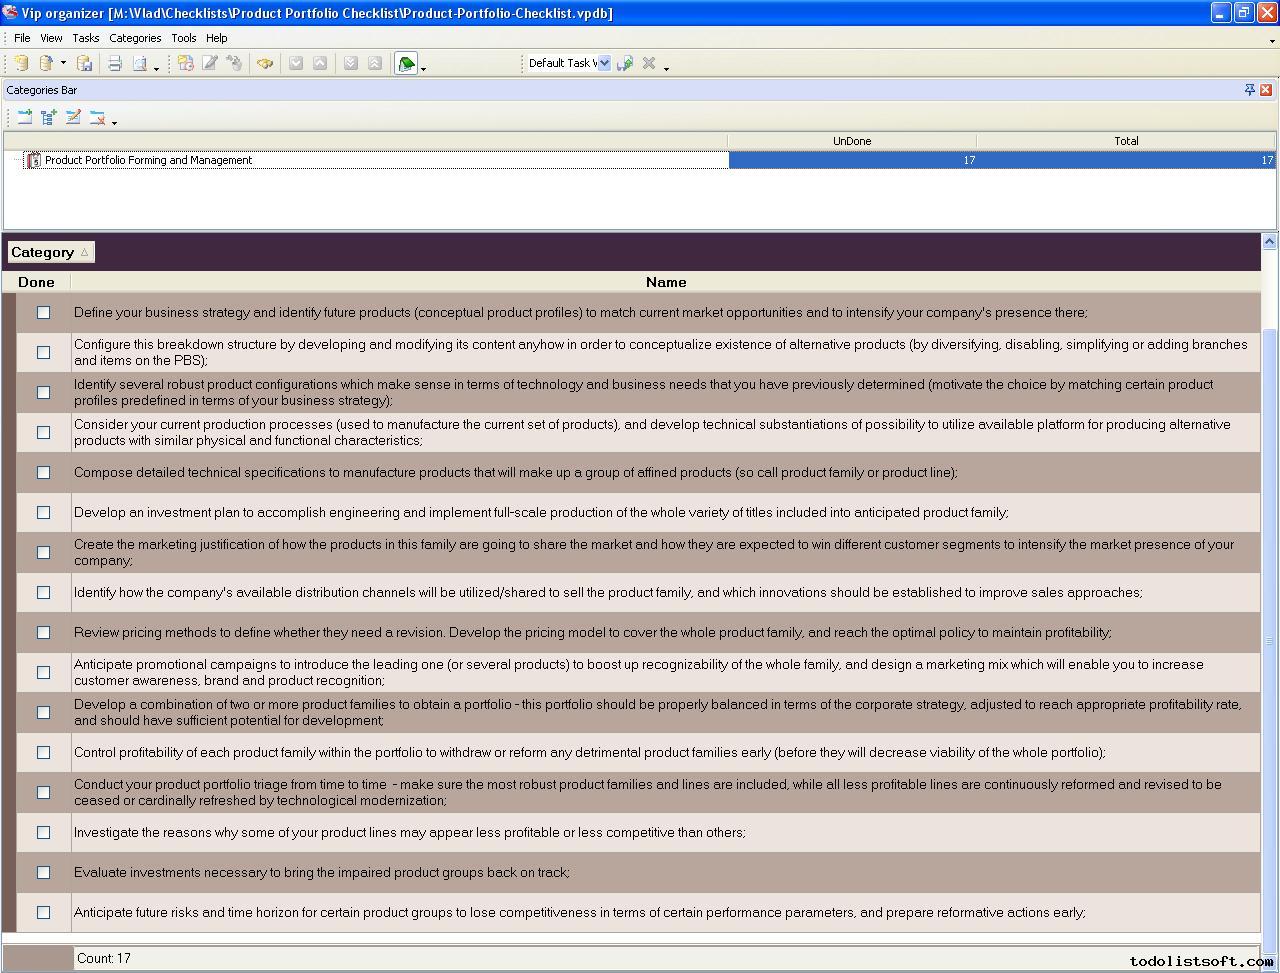This screenshot has height=973, width=1280.
Task: Click the Name column header
Action: pyautogui.click(x=665, y=282)
